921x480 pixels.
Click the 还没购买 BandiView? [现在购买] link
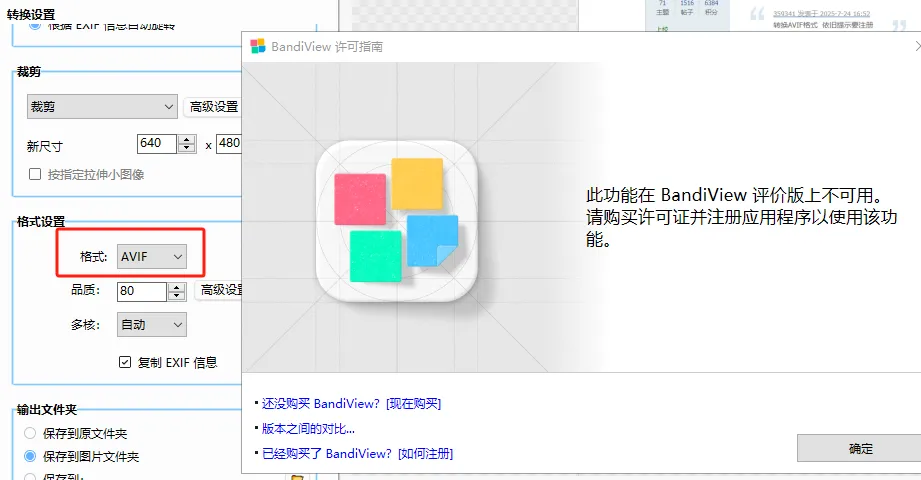coord(351,404)
